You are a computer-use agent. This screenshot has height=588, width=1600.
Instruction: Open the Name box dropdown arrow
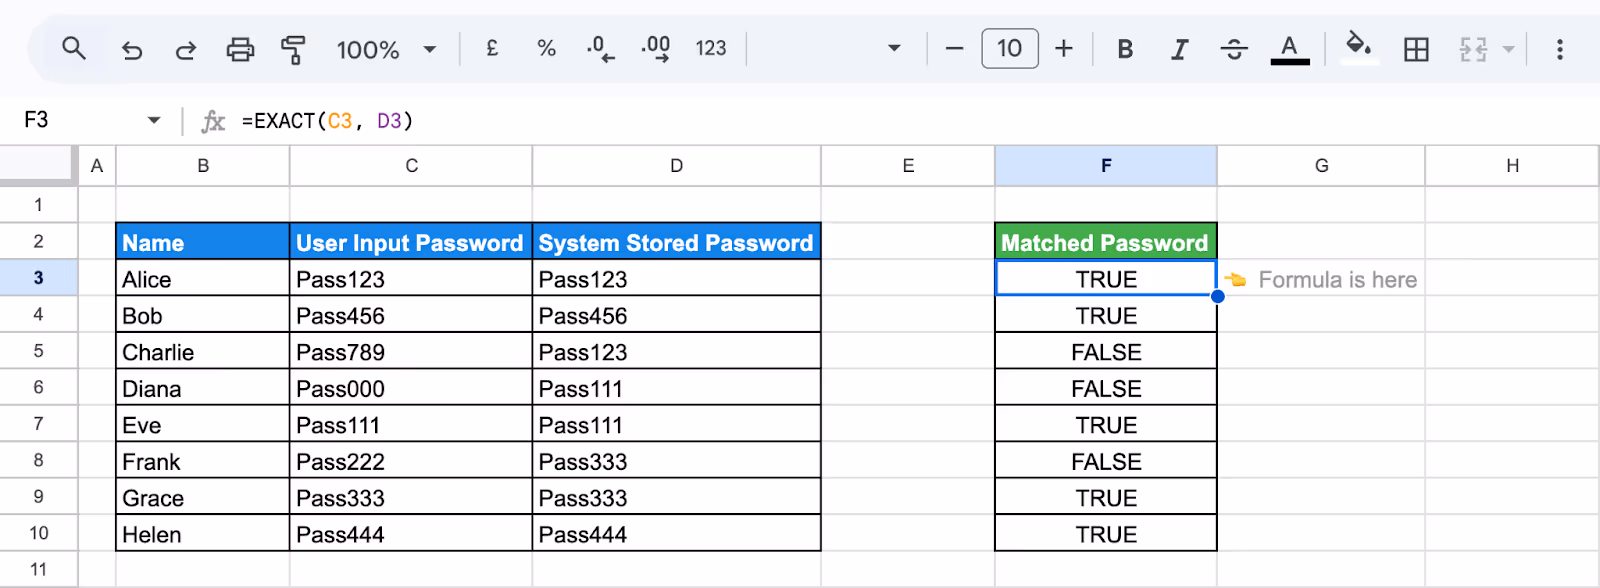[x=154, y=120]
